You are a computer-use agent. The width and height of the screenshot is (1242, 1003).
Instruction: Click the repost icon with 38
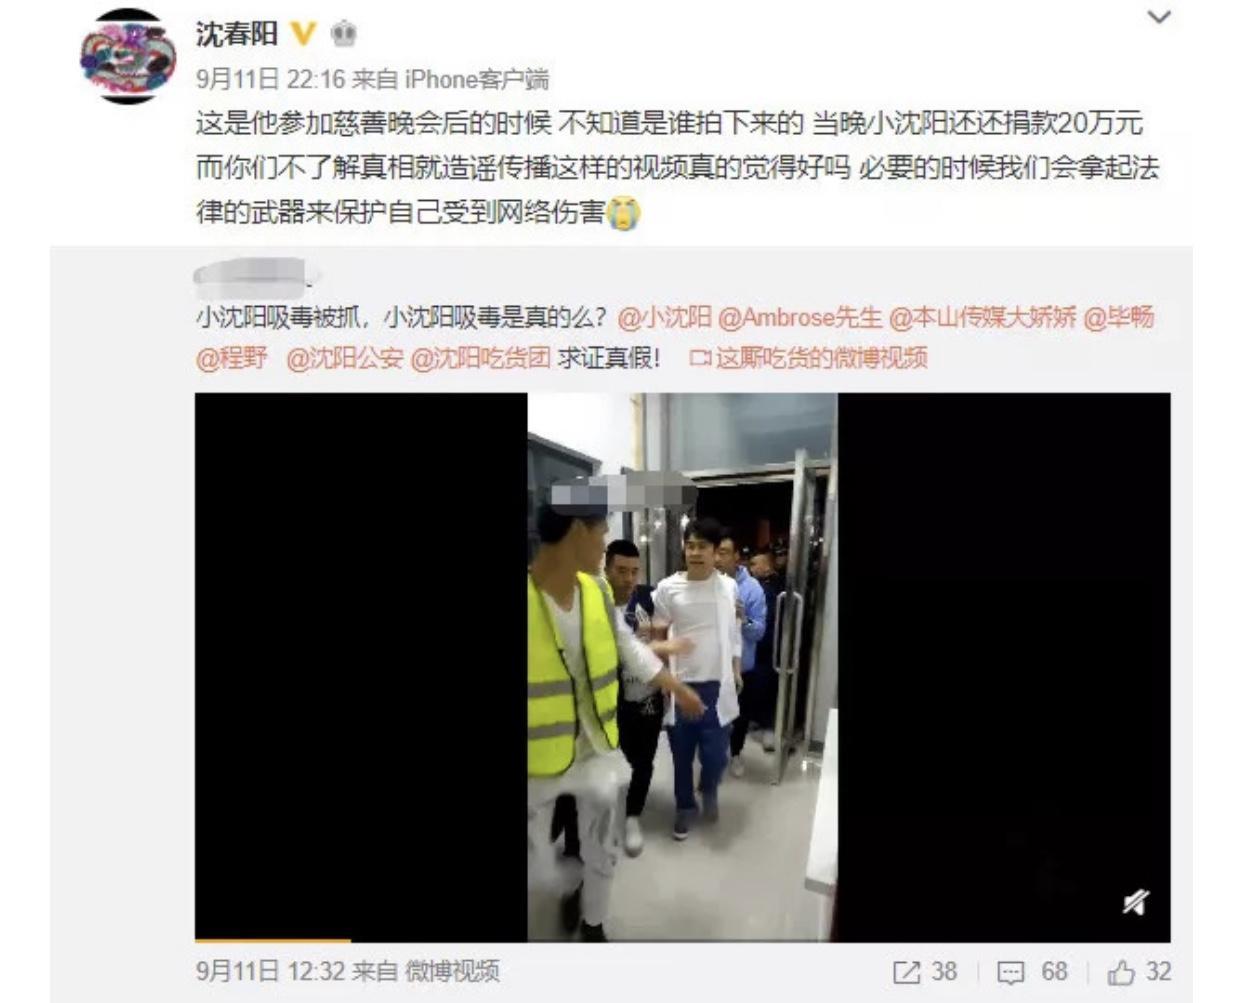tap(925, 972)
